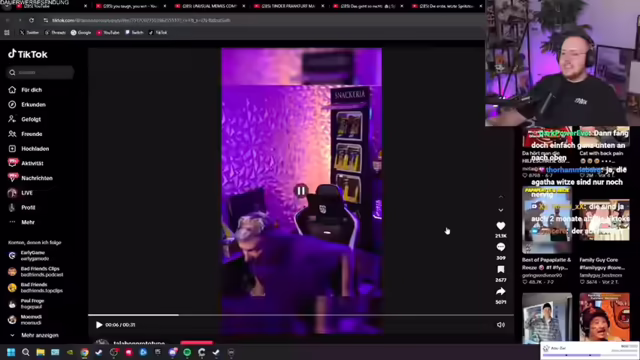Open Bad Friends Clips account
Screen dimensions: 640x360
click(x=36, y=271)
